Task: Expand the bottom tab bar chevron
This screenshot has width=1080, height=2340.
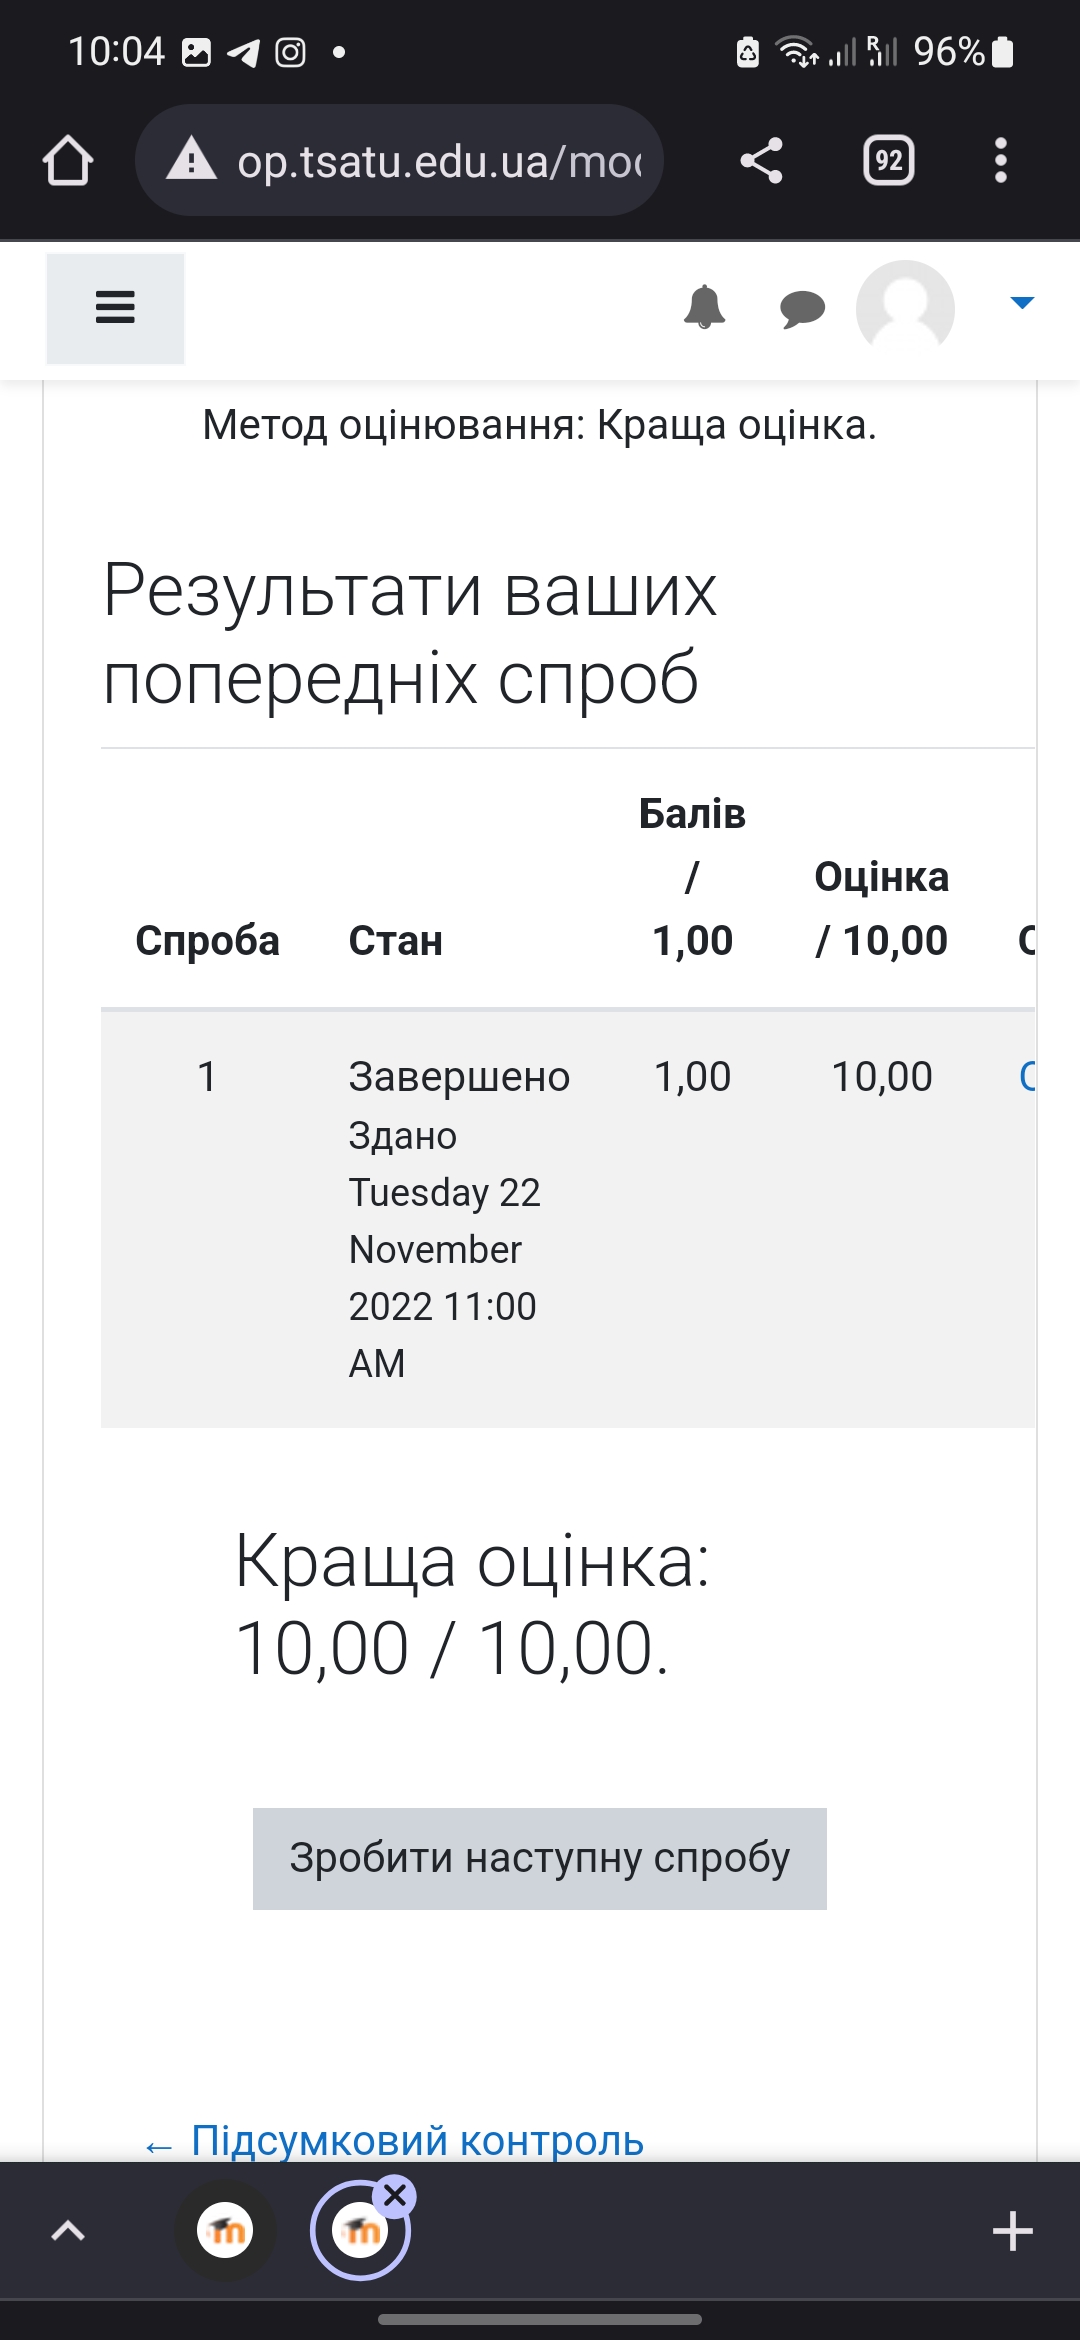Action: click(68, 2231)
